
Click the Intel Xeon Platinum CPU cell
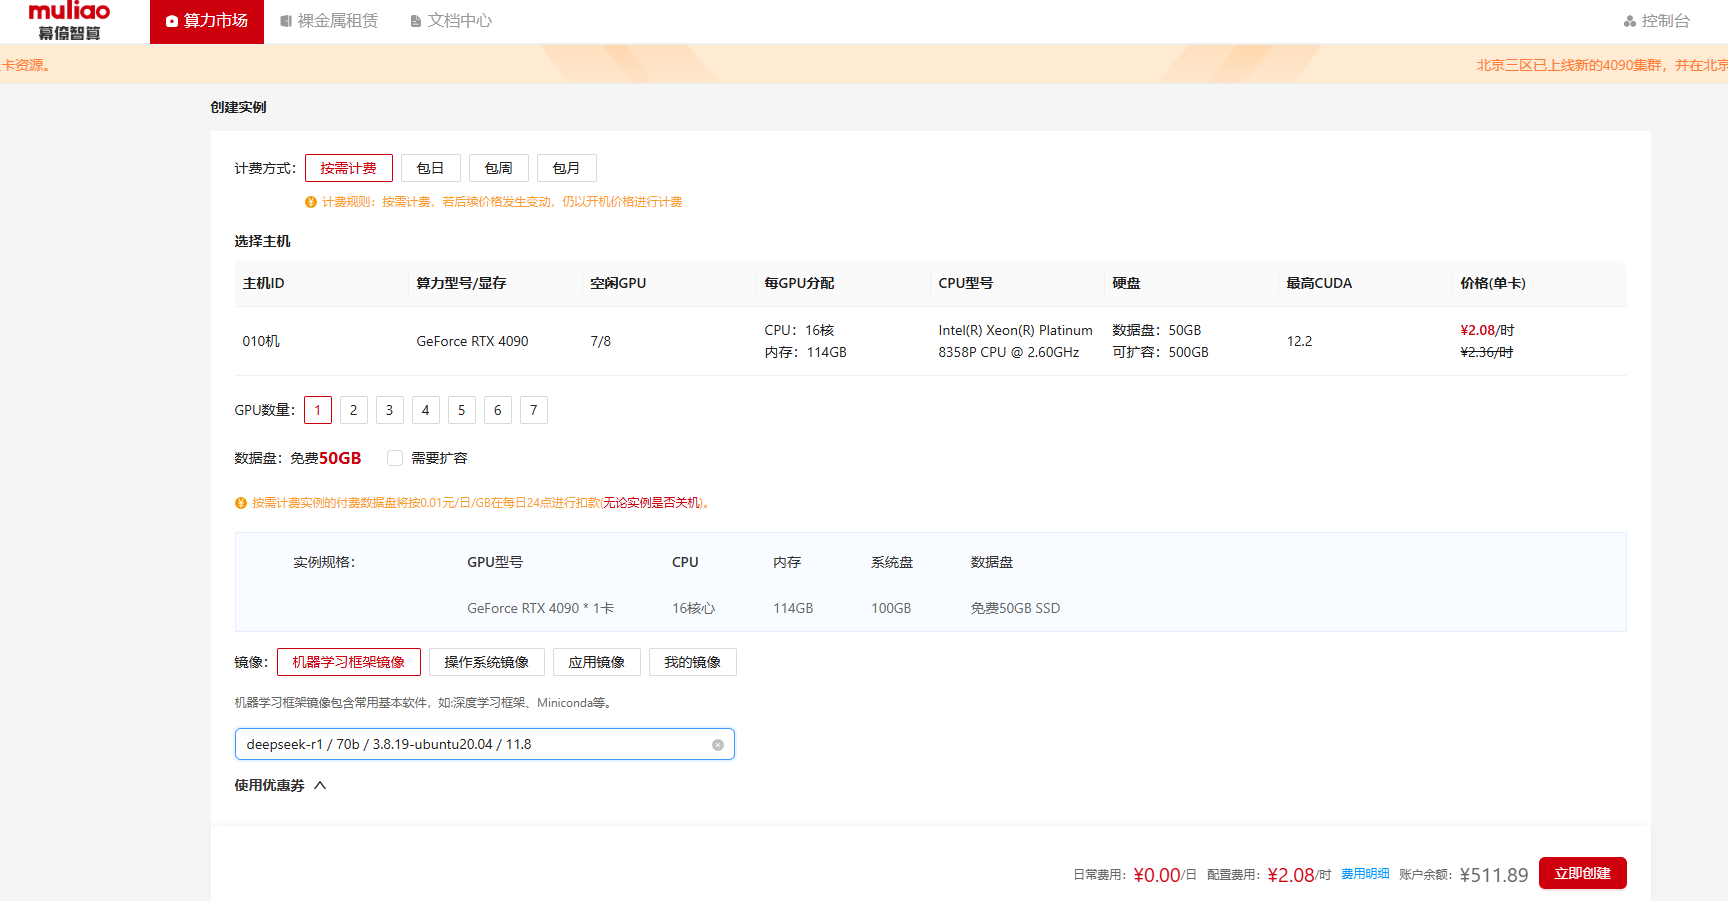1015,341
